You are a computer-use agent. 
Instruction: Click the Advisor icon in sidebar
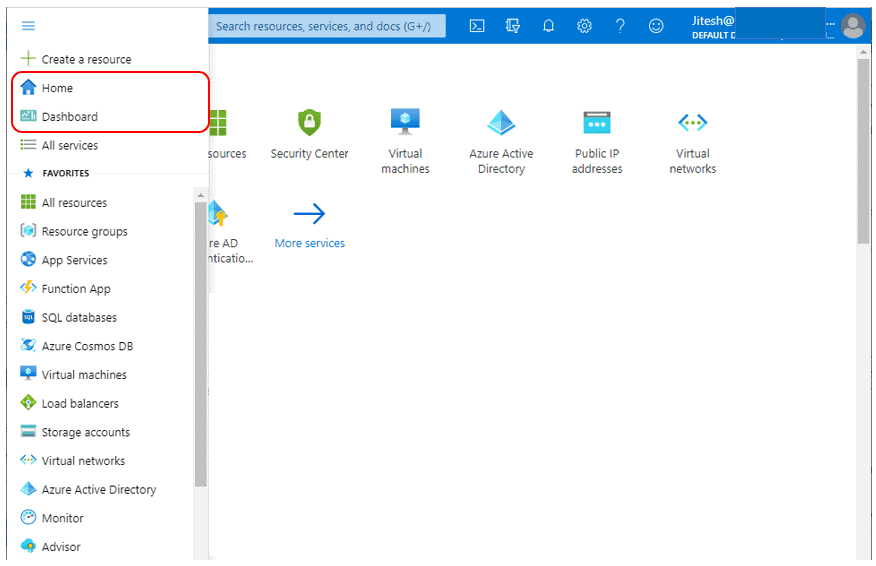click(28, 545)
